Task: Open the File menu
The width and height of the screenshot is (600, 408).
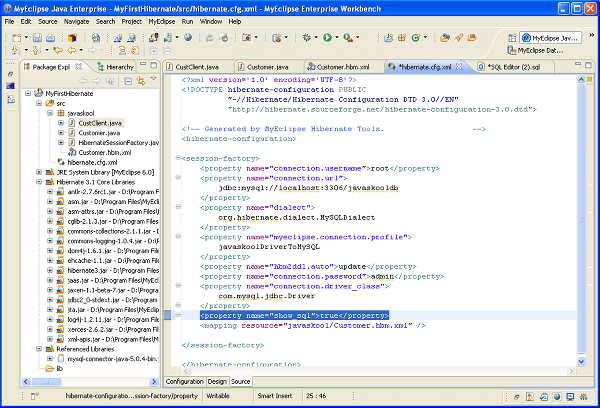Action: [x=10, y=21]
